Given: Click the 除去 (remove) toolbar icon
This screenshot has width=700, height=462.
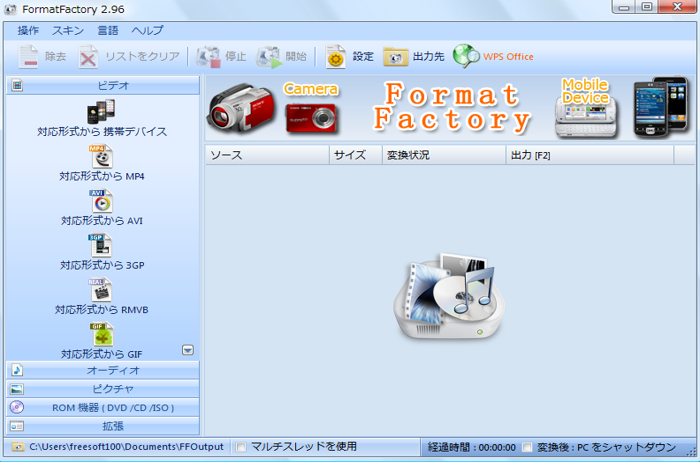Looking at the screenshot, I should click(x=29, y=56).
